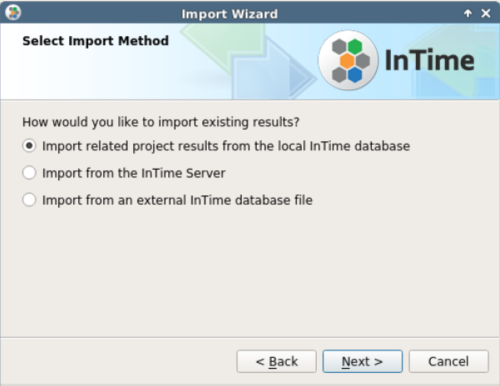
Task: Proceed with the Next button
Action: point(363,361)
